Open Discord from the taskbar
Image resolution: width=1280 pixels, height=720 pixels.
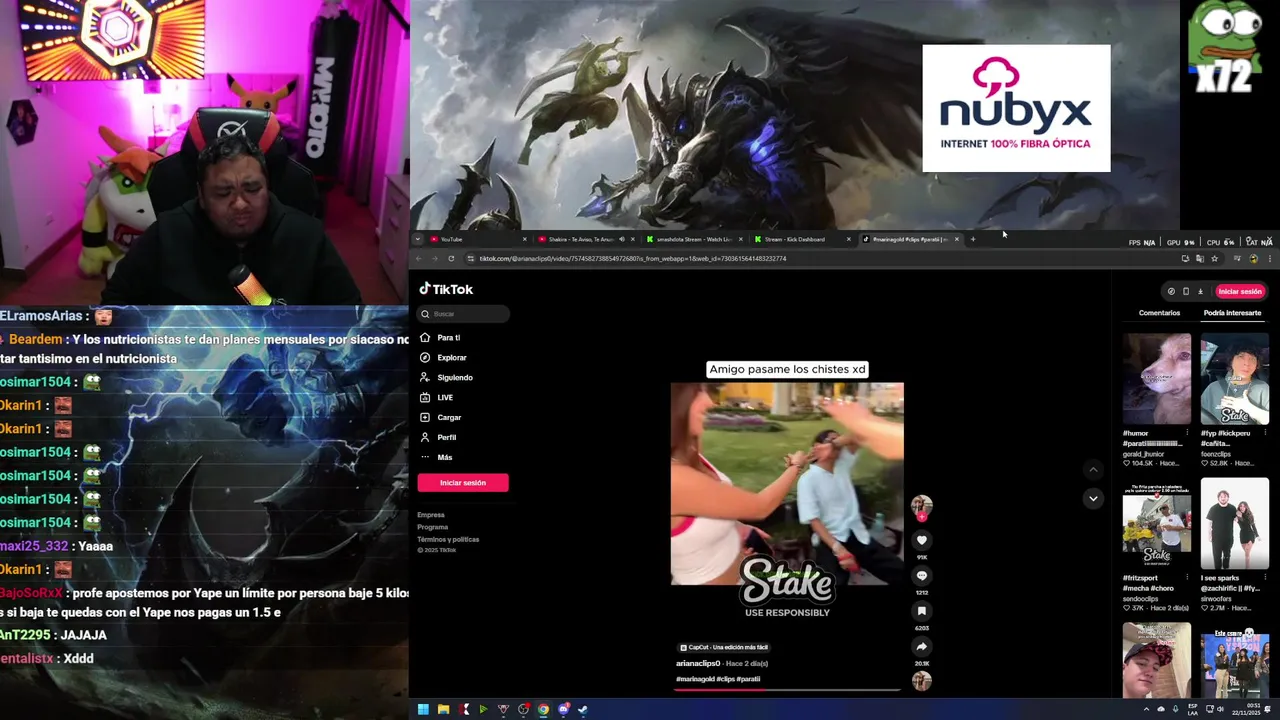563,710
